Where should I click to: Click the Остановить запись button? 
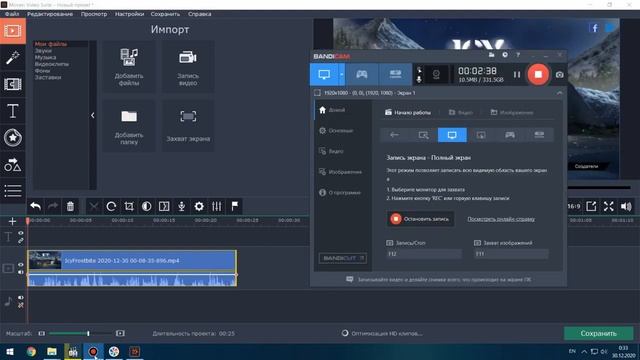[x=420, y=219]
